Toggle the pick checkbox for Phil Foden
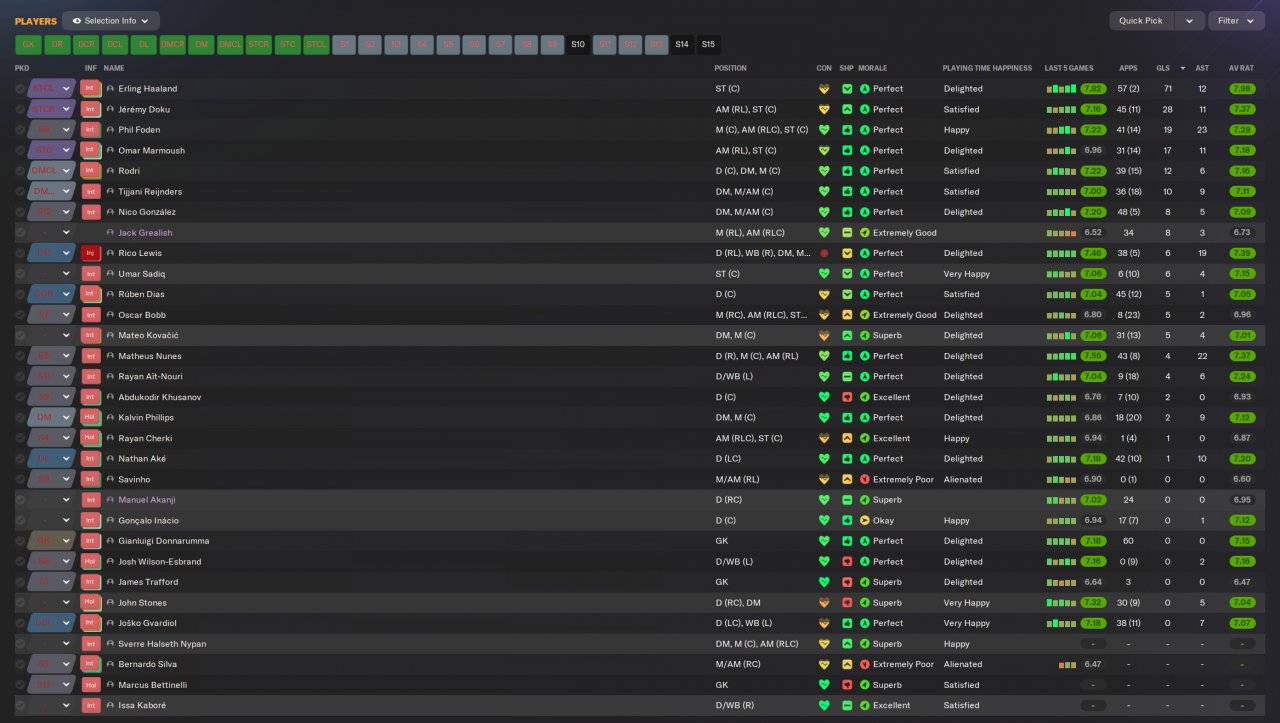The height and width of the screenshot is (723, 1280). click(x=20, y=130)
